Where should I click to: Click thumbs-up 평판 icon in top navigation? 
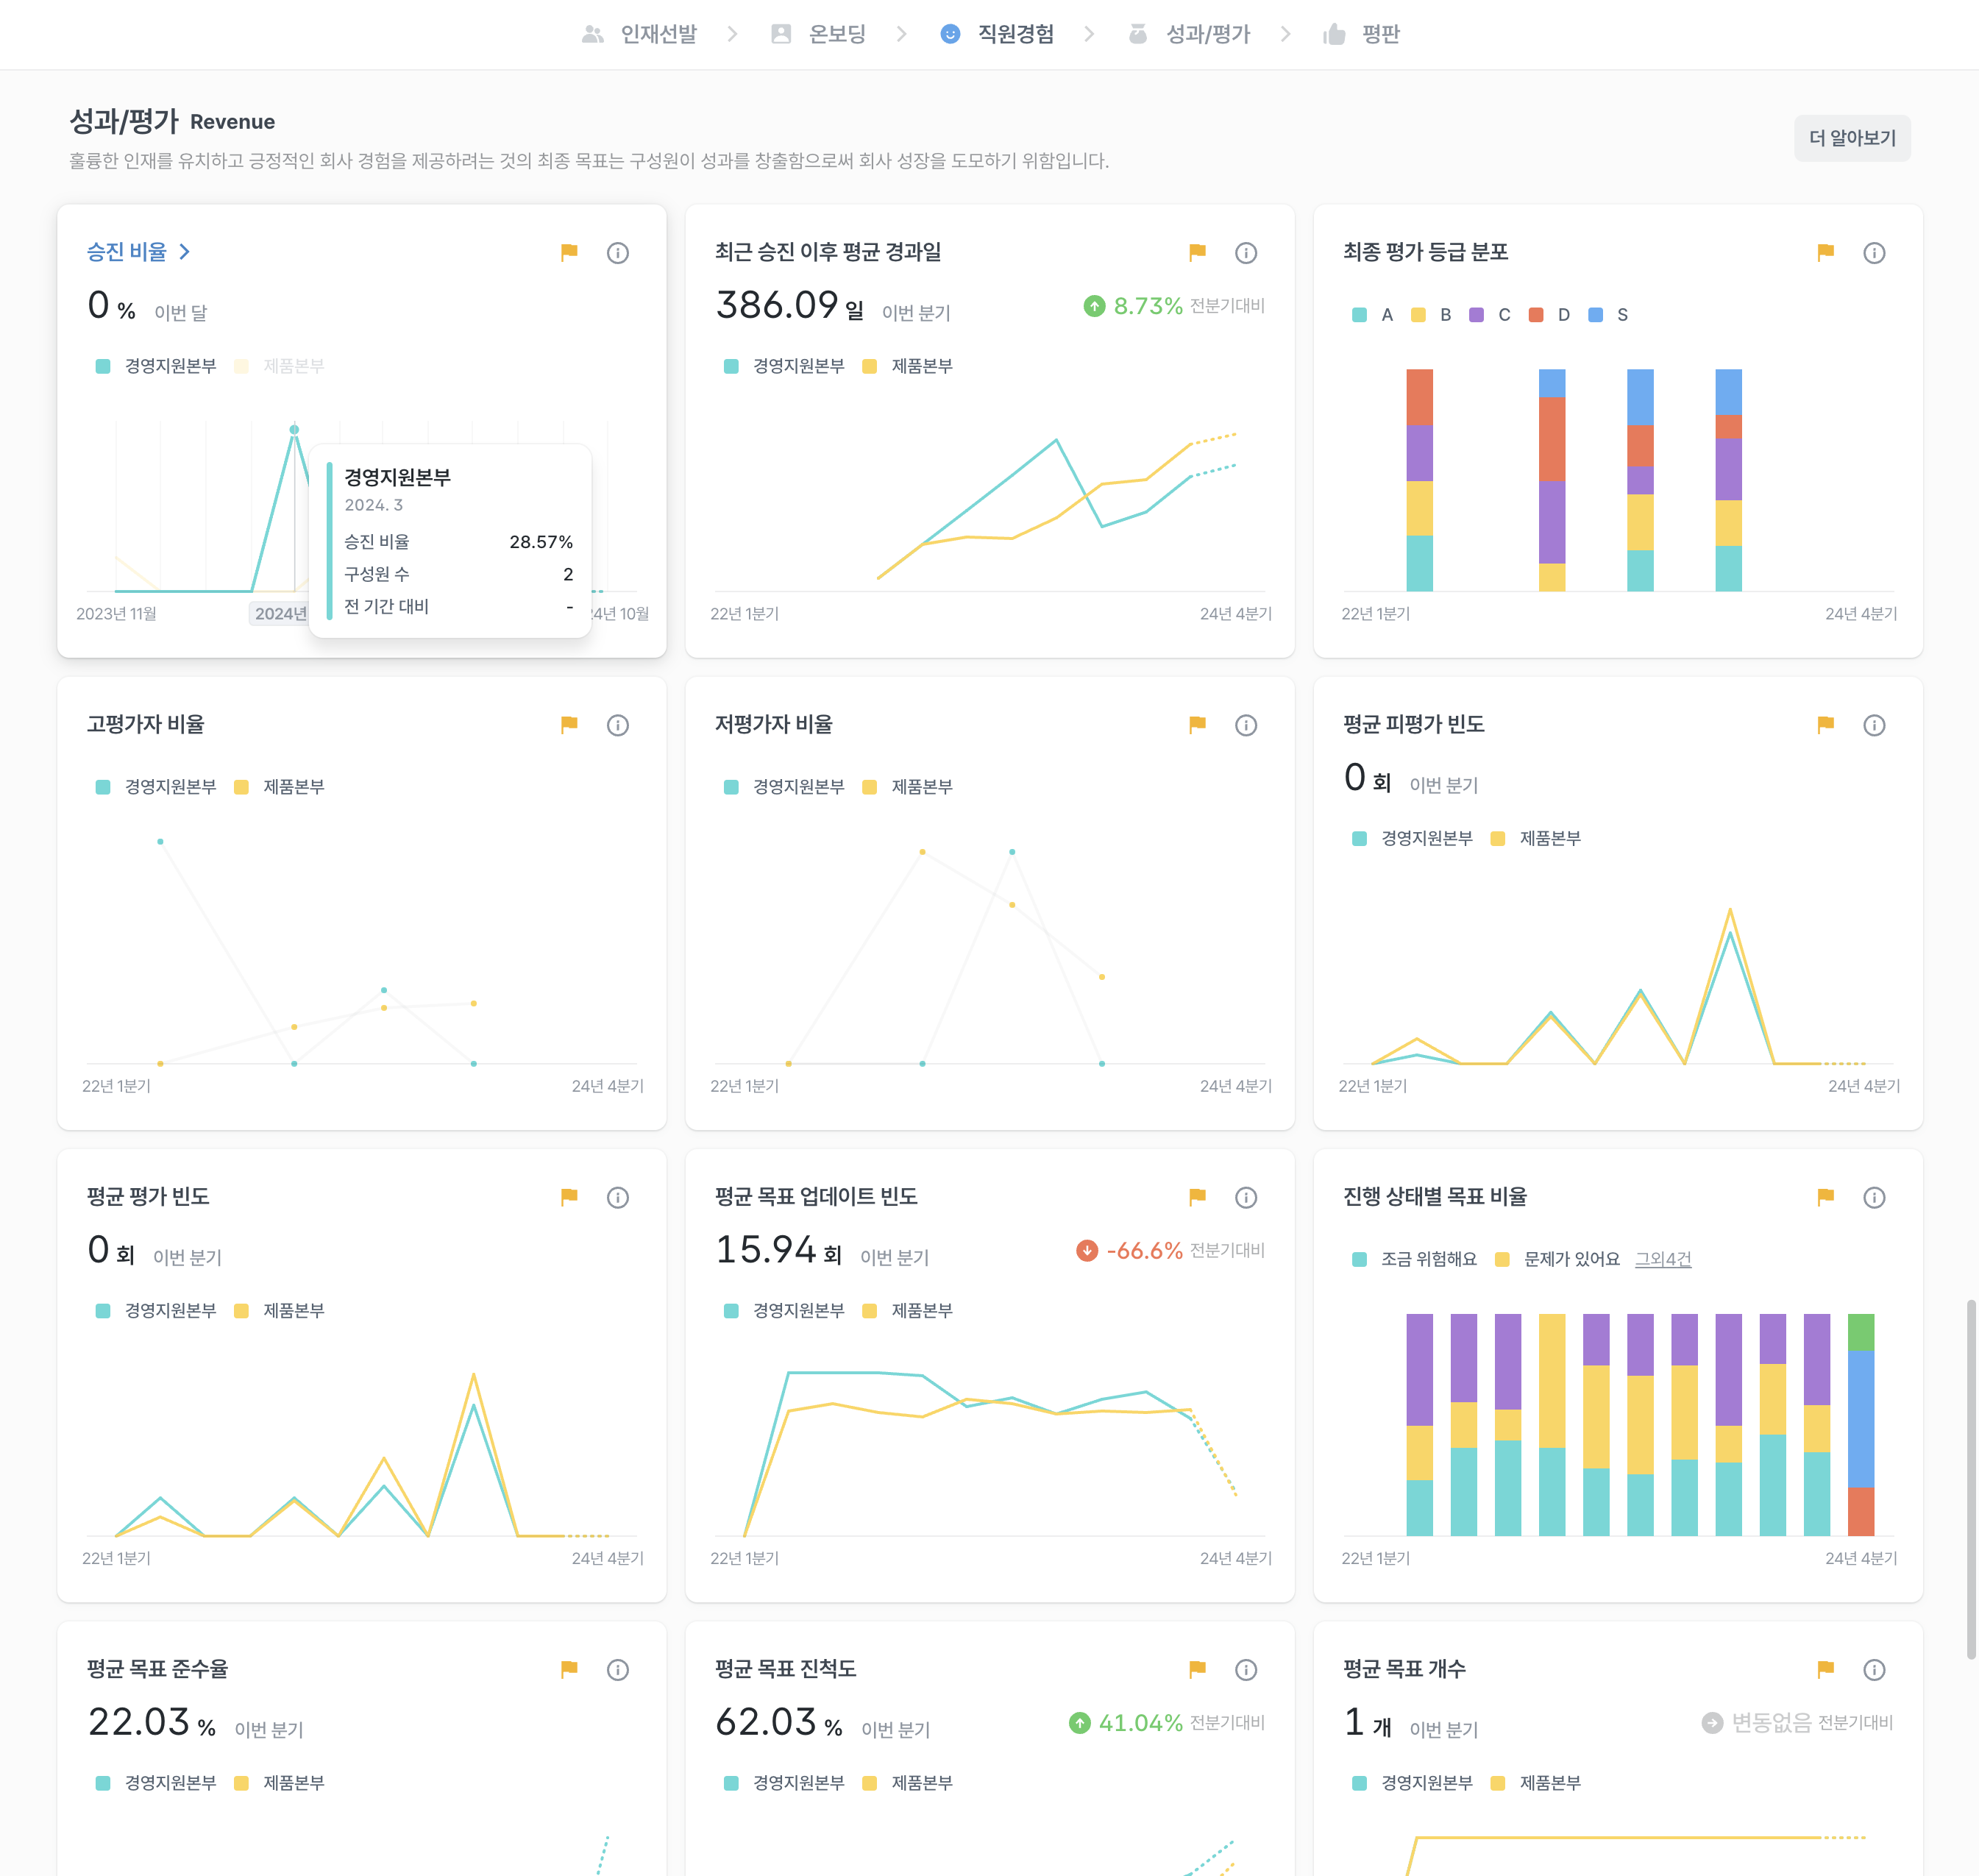coord(1334,35)
